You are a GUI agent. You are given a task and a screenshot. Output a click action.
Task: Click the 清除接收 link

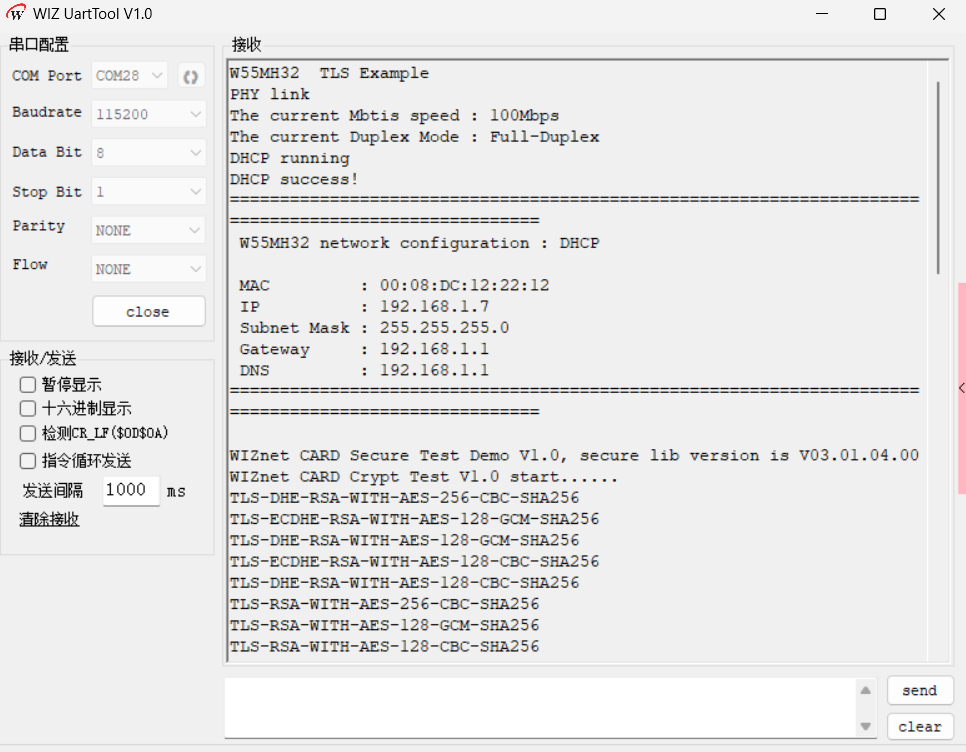49,519
